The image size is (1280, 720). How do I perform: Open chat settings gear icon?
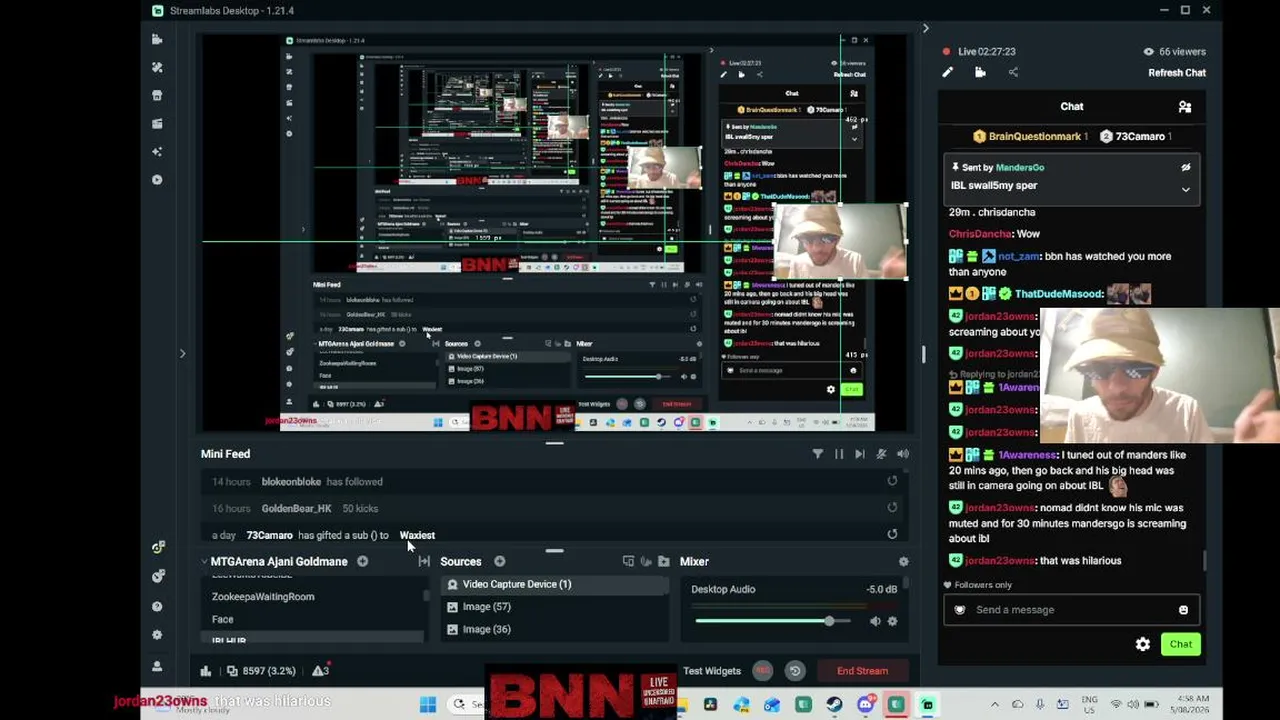[x=1143, y=645]
